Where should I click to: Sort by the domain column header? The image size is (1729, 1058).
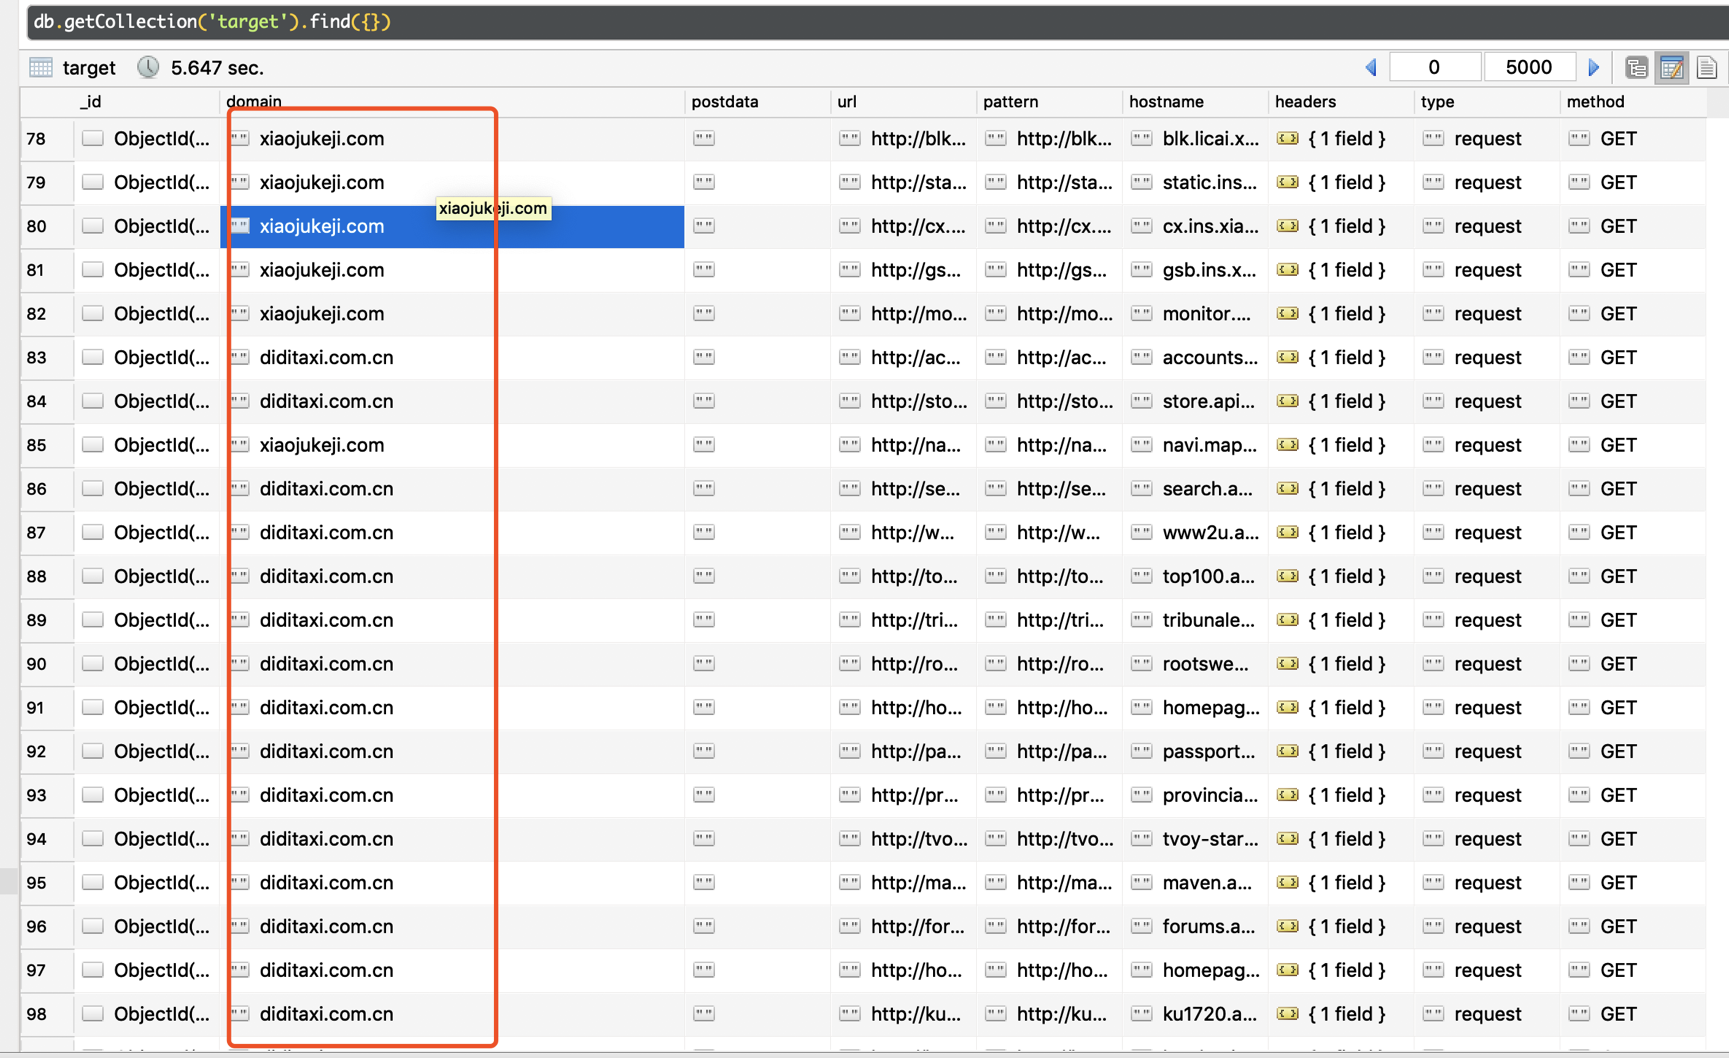(x=253, y=102)
